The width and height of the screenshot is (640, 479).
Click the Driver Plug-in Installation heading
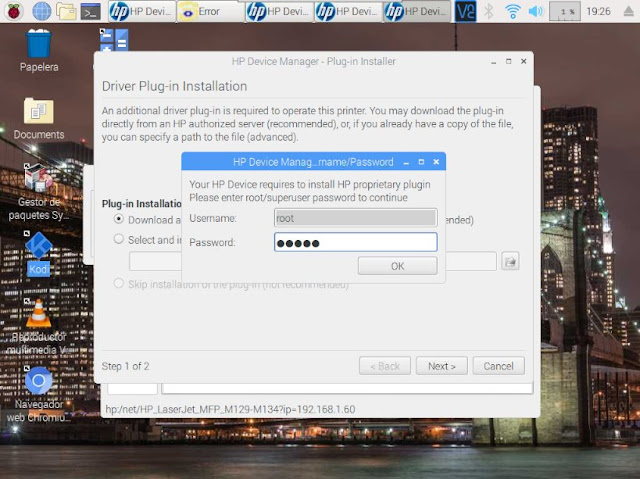(x=174, y=86)
